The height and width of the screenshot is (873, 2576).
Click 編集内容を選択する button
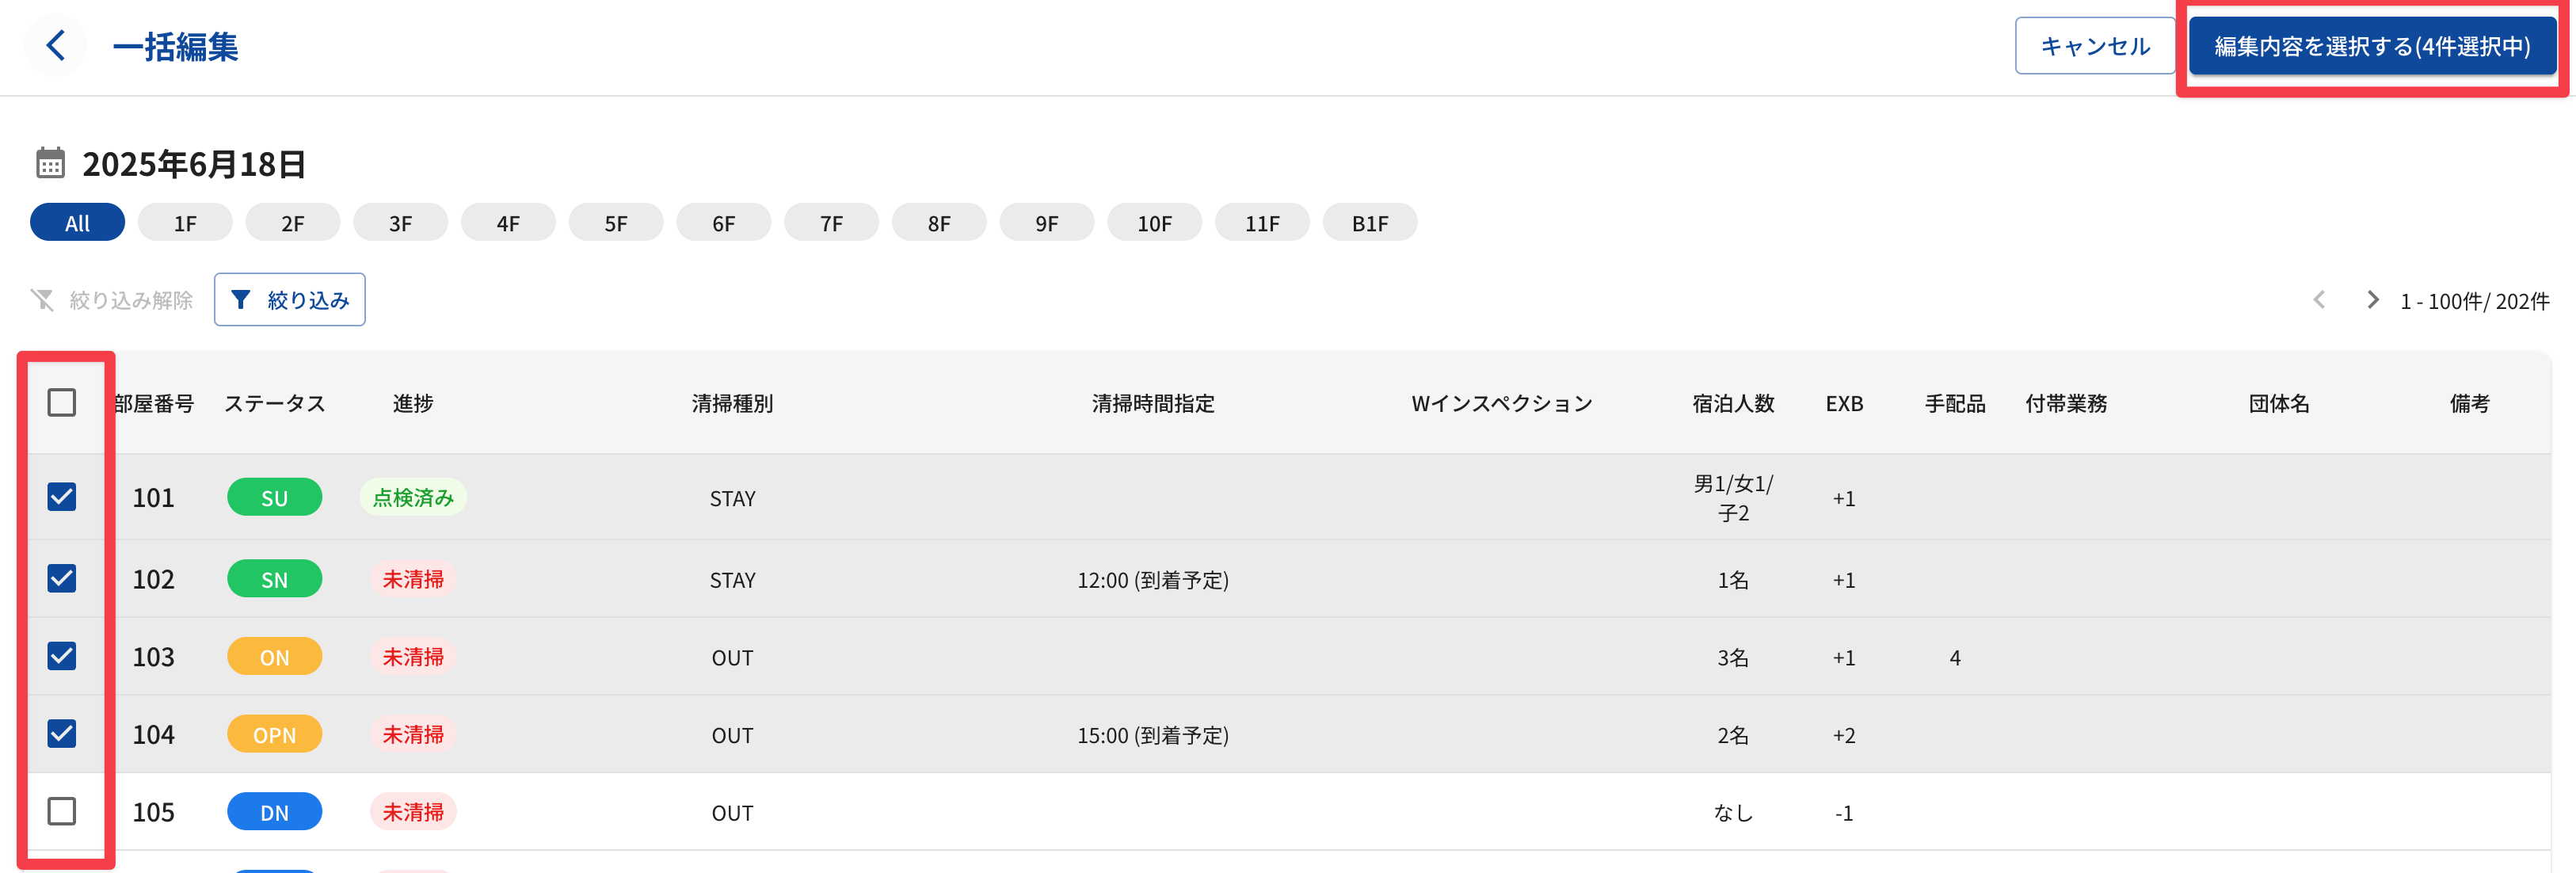pyautogui.click(x=2371, y=46)
